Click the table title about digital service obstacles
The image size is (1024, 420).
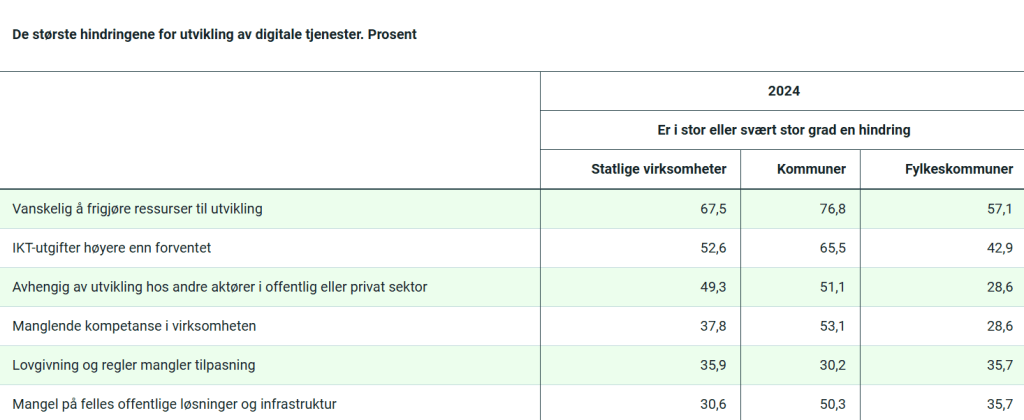214,34
